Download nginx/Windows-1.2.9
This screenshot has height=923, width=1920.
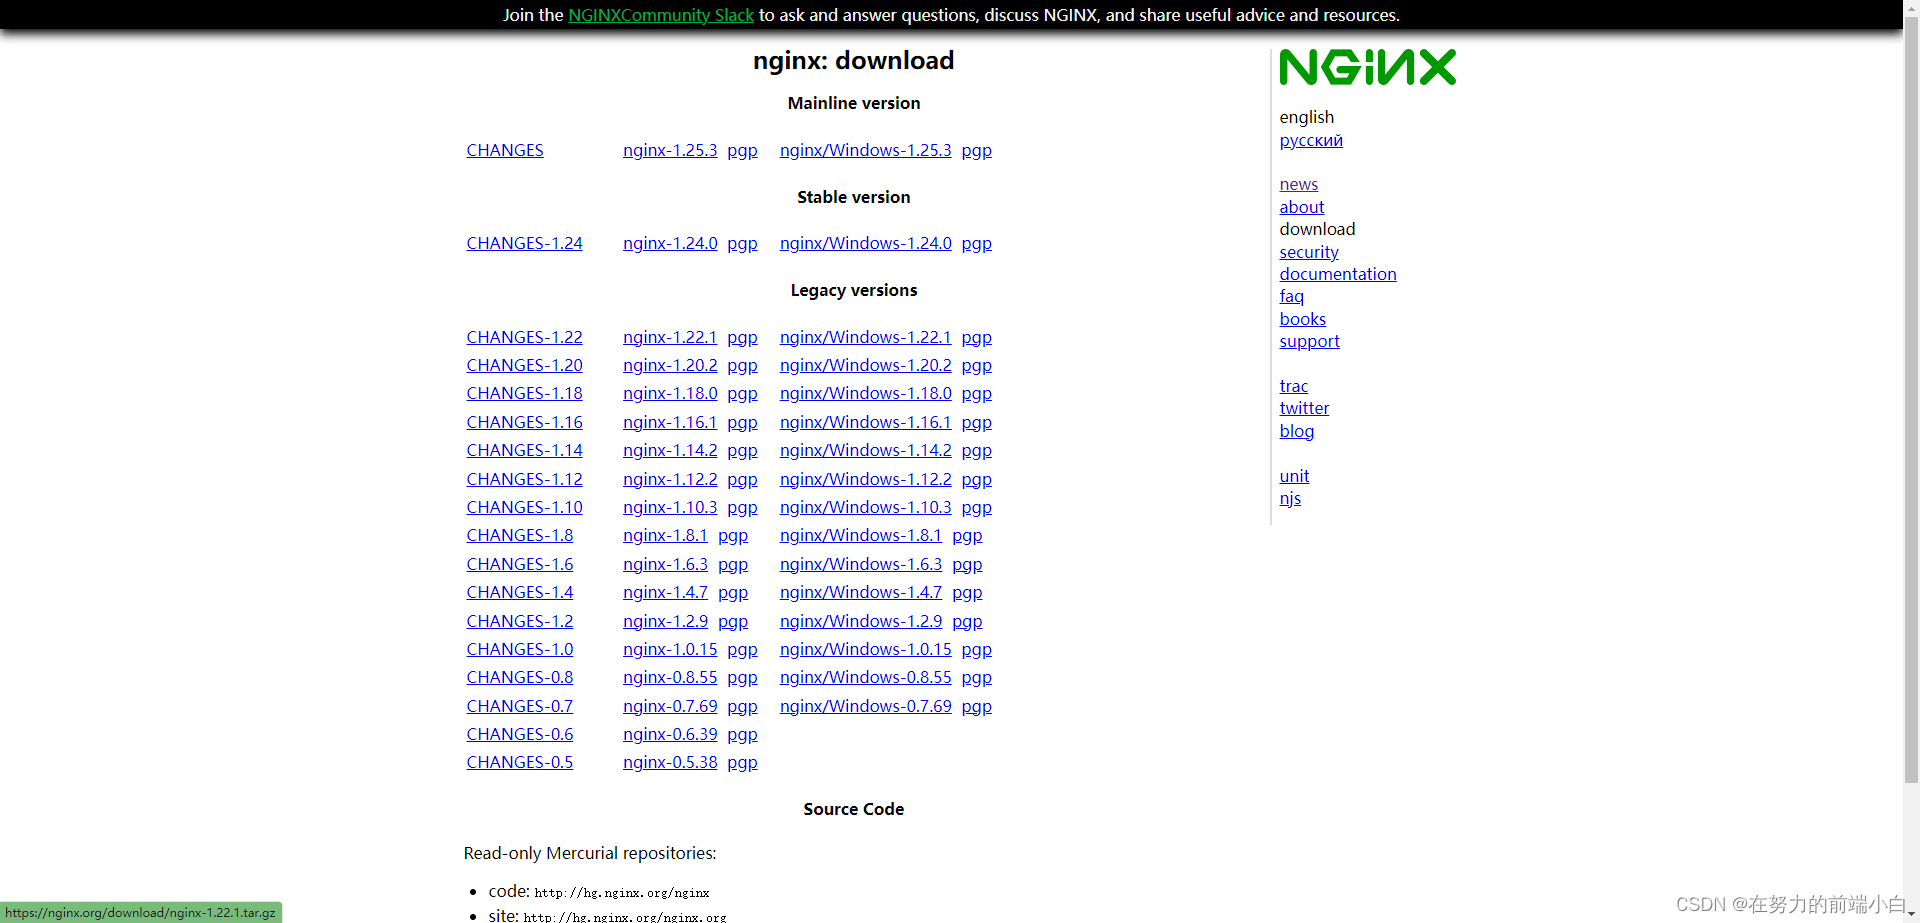(x=861, y=621)
